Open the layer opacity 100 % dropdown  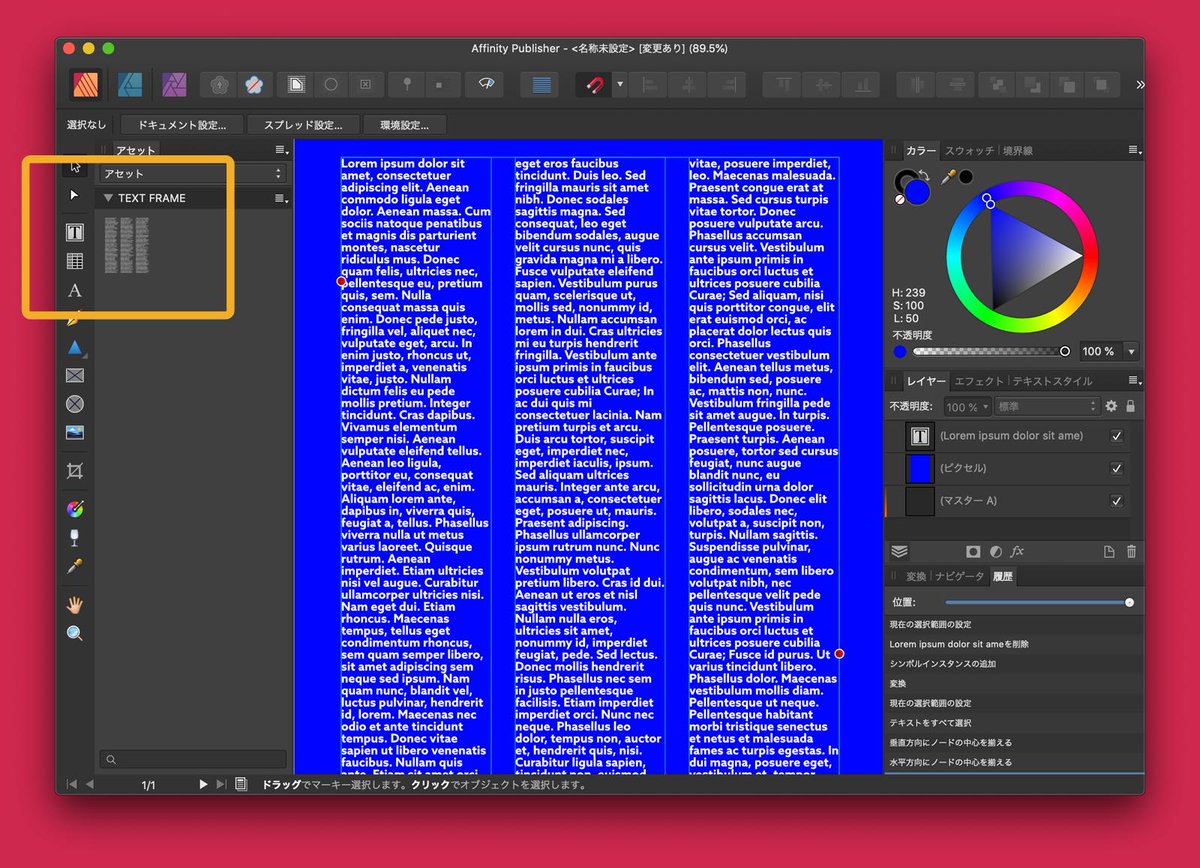click(x=967, y=407)
